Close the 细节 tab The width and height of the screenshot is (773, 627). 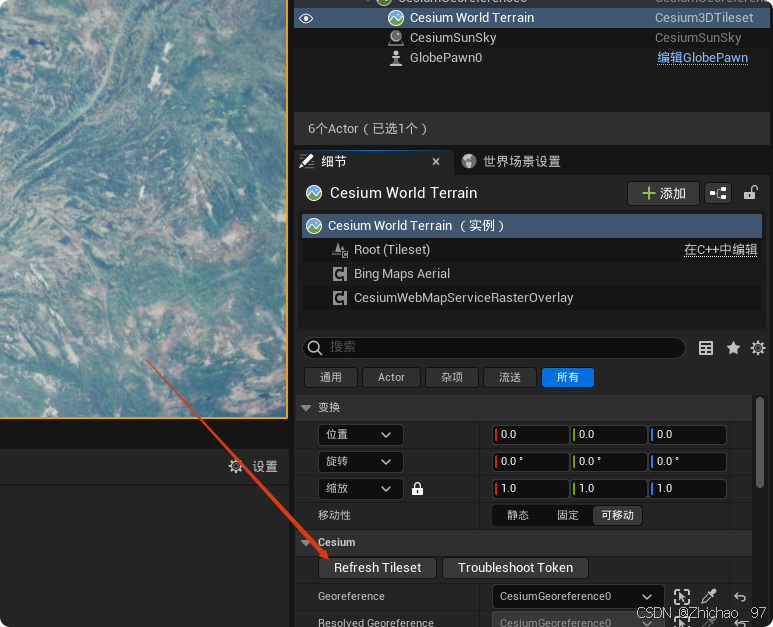pyautogui.click(x=436, y=162)
